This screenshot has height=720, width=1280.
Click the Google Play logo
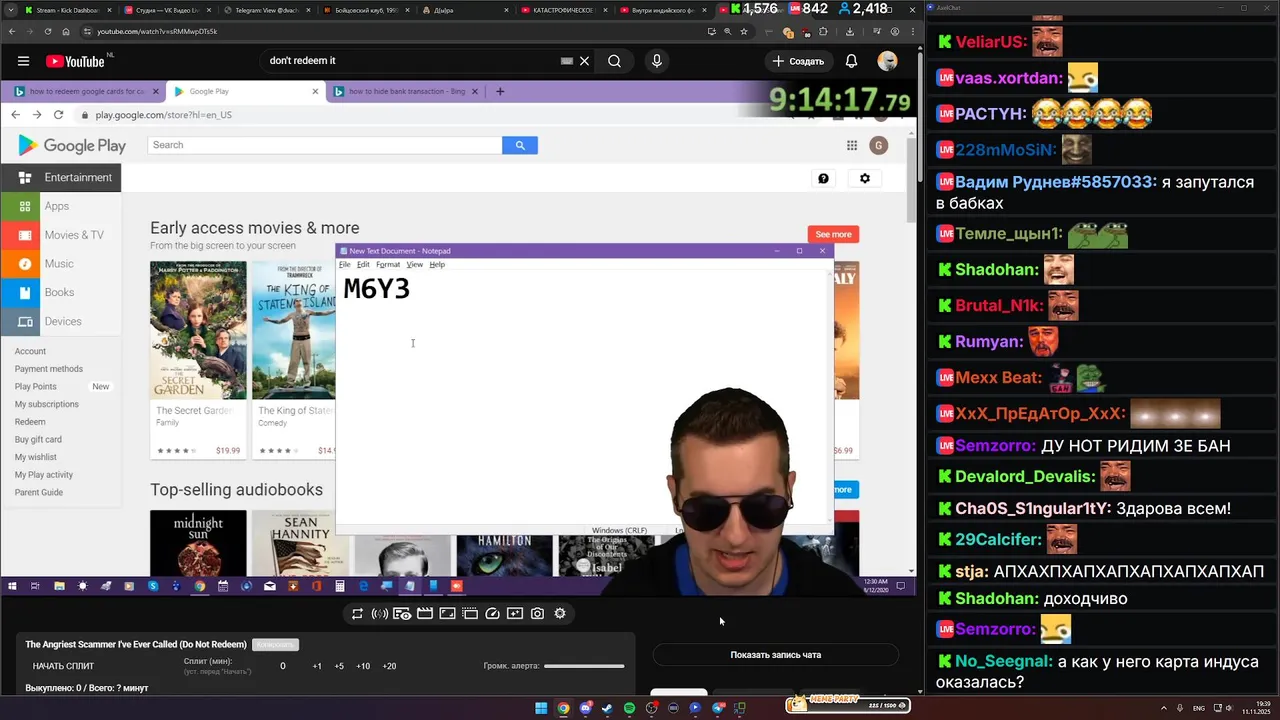(x=72, y=146)
